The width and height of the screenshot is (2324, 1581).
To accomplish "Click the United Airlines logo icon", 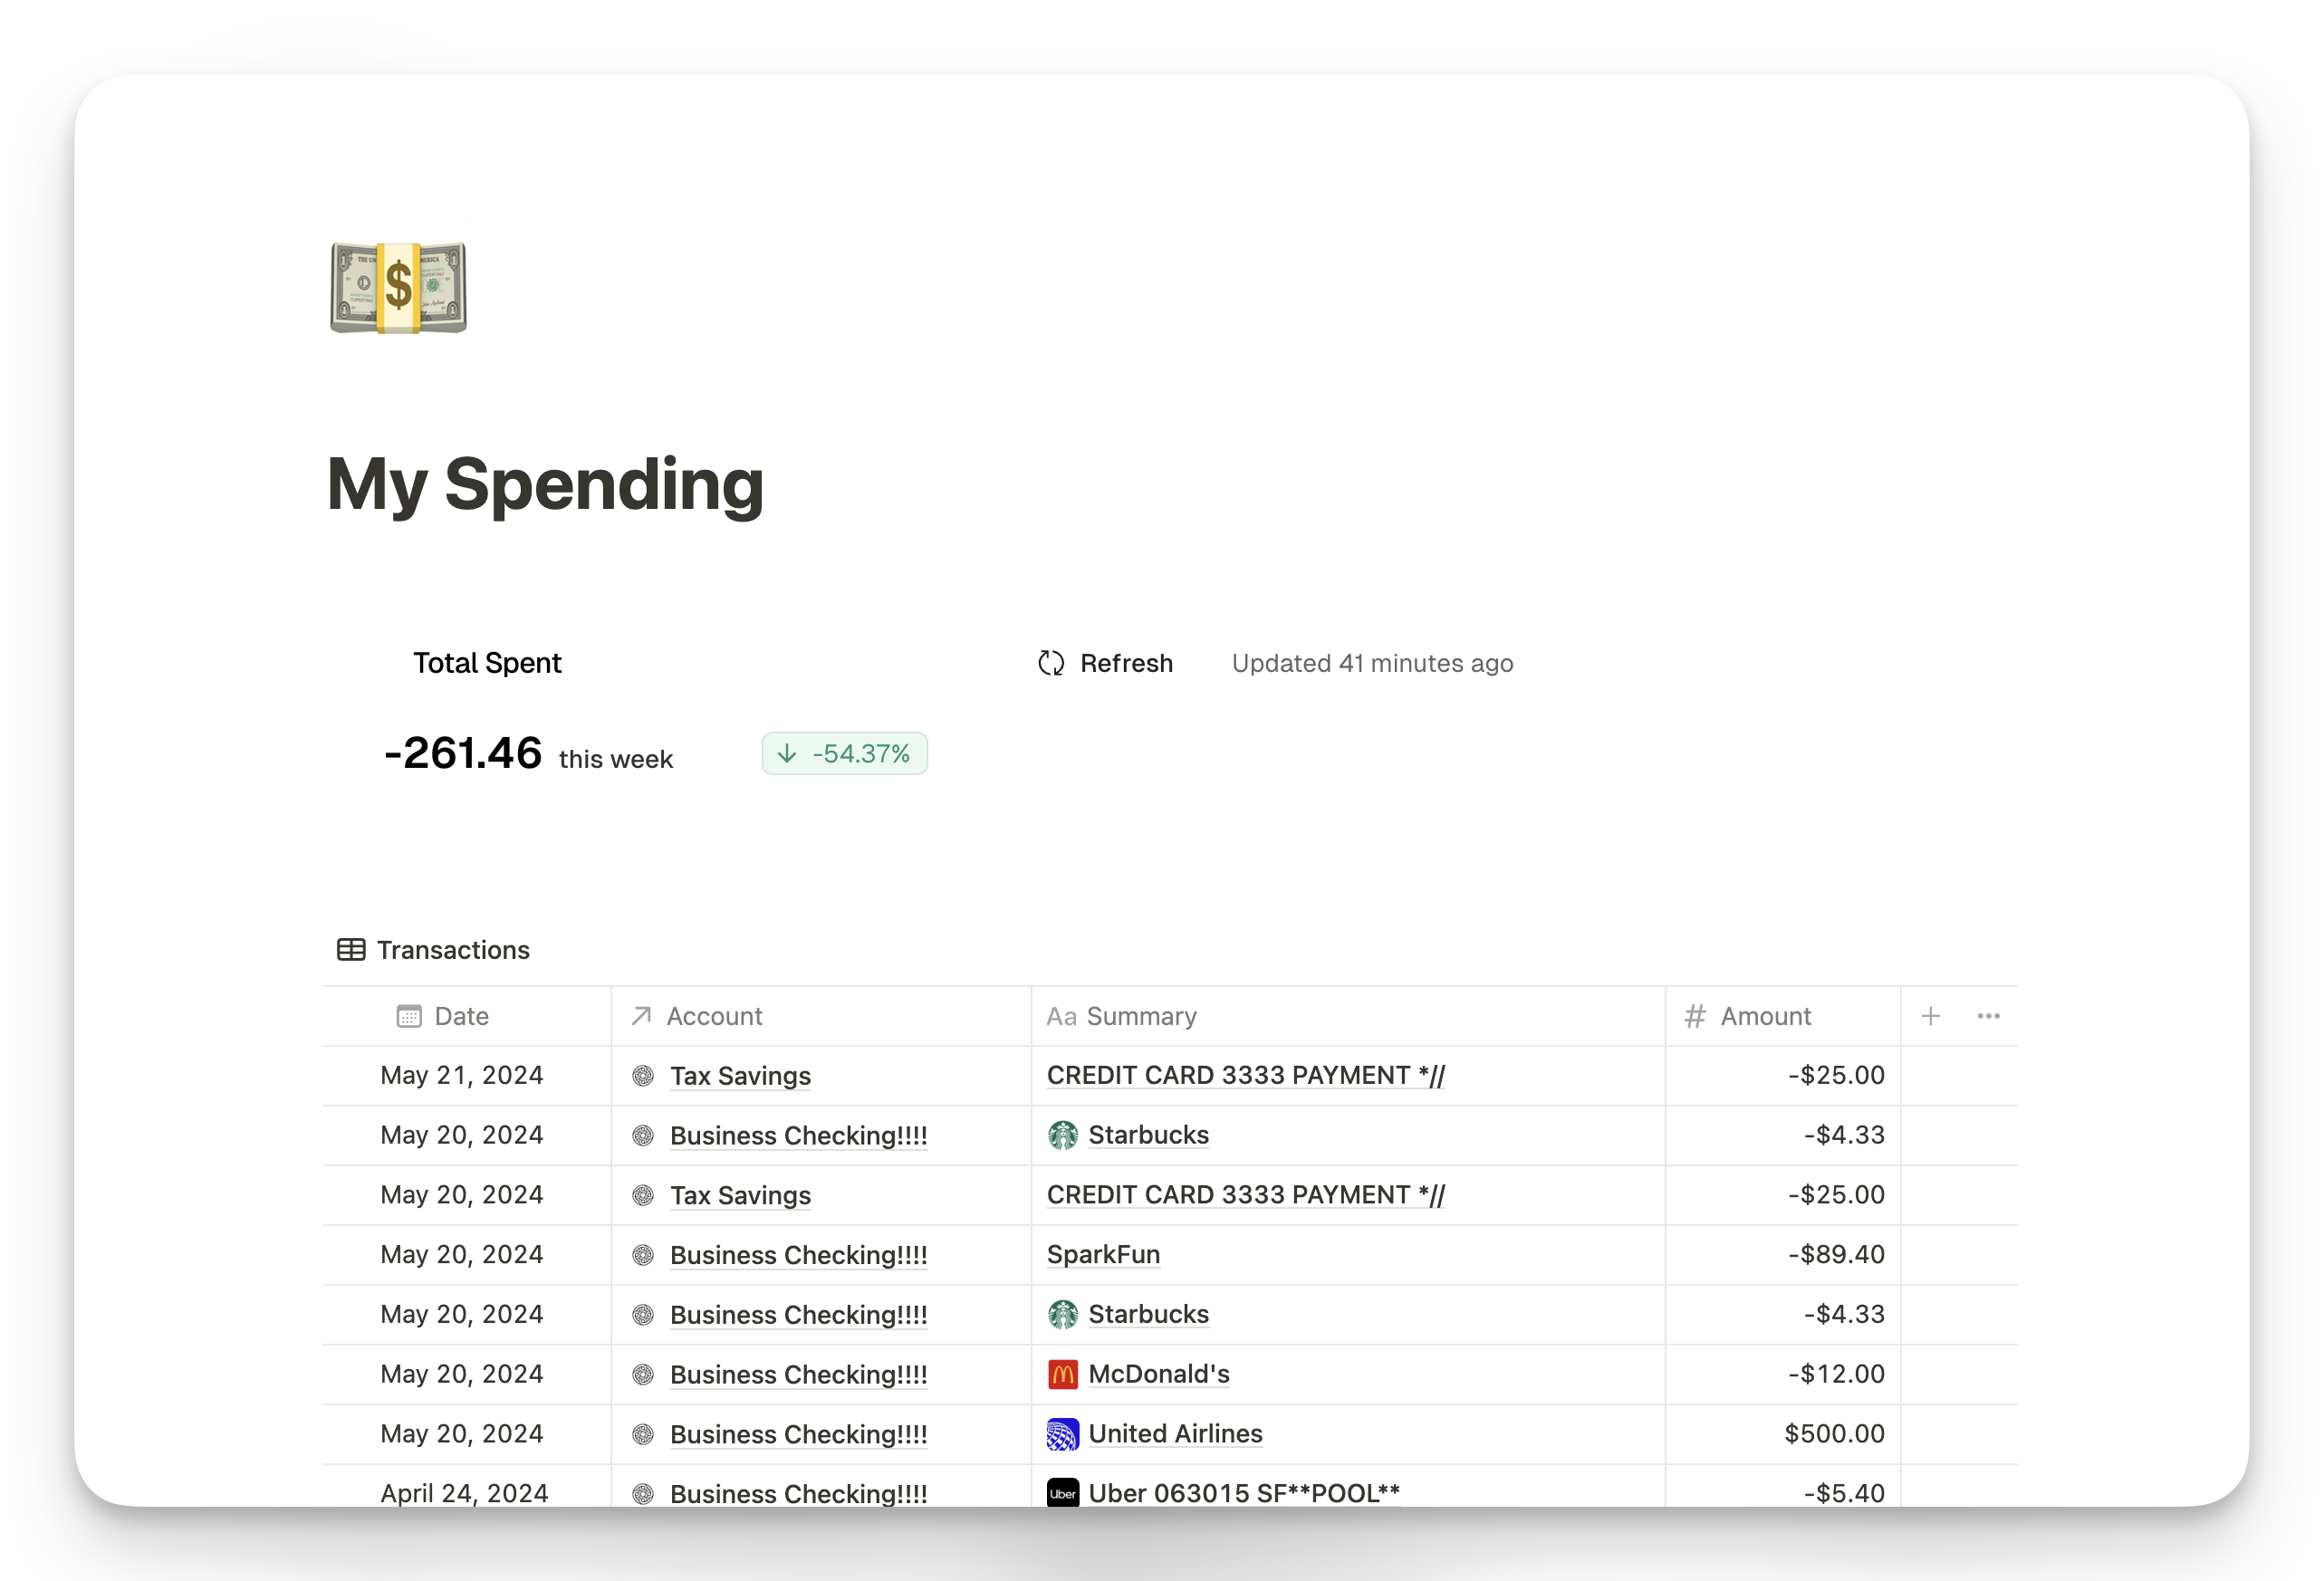I will pyautogui.click(x=1062, y=1434).
